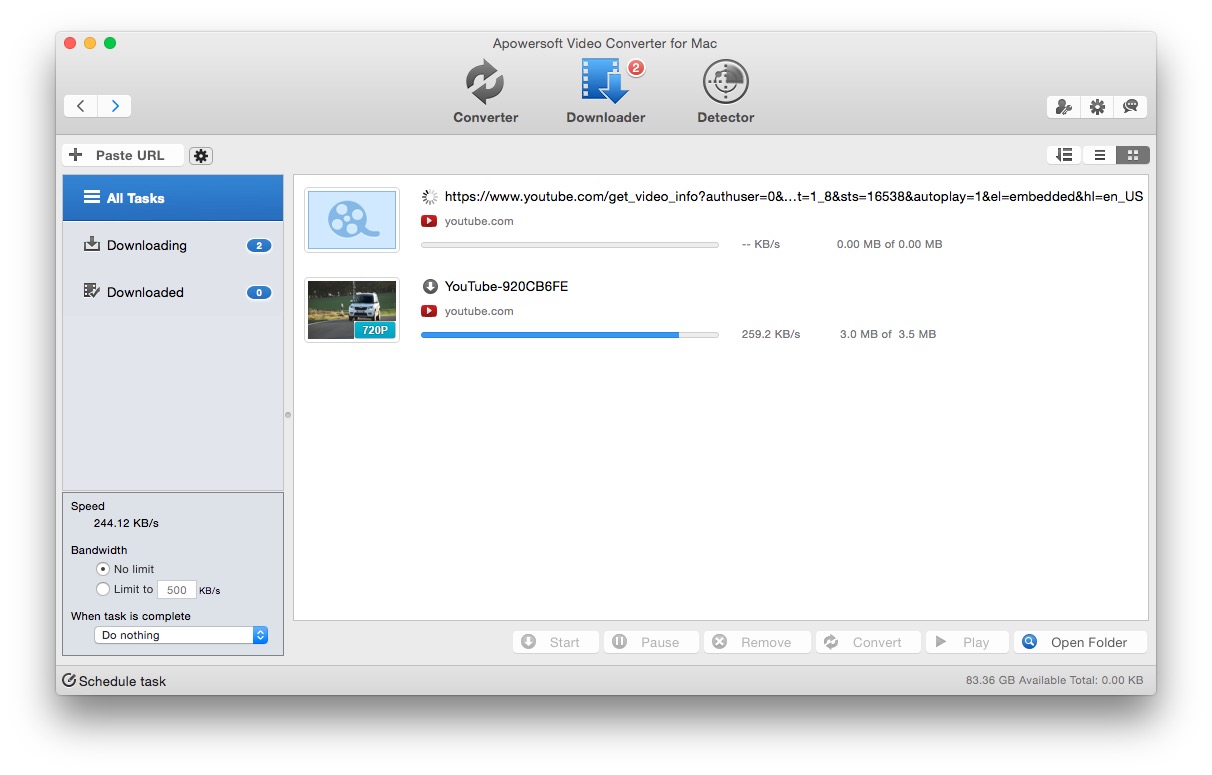Show the Downloaded tasks

[x=173, y=292]
